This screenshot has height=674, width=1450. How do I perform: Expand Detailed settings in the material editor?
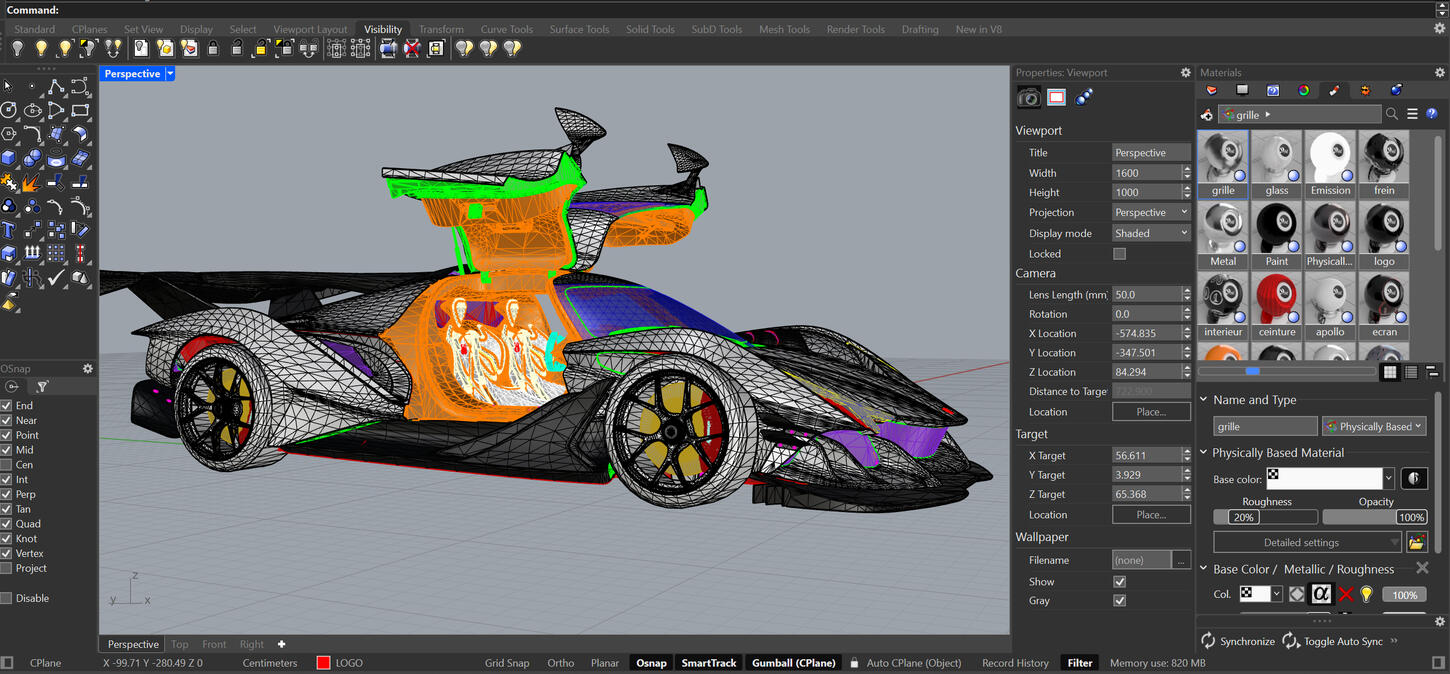tap(1305, 541)
